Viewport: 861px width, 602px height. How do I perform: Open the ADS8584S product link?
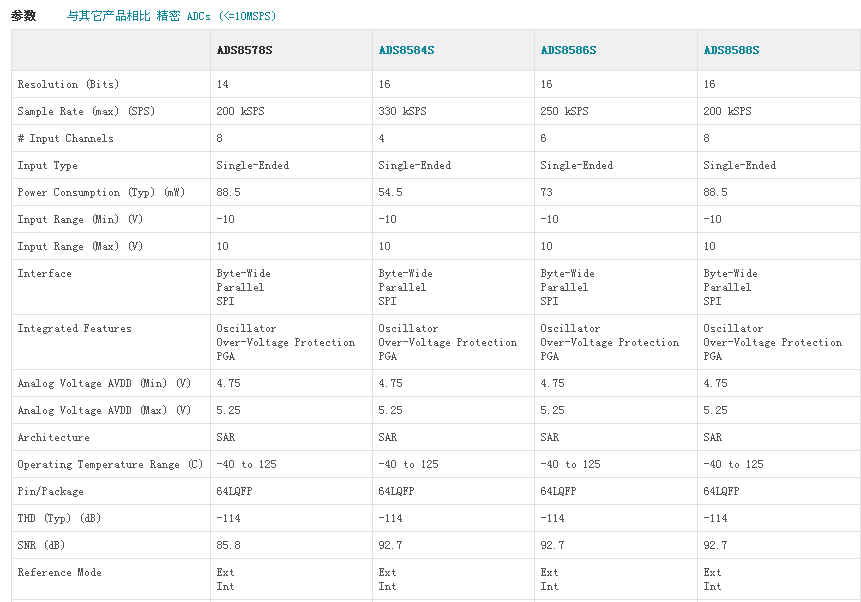pos(406,50)
